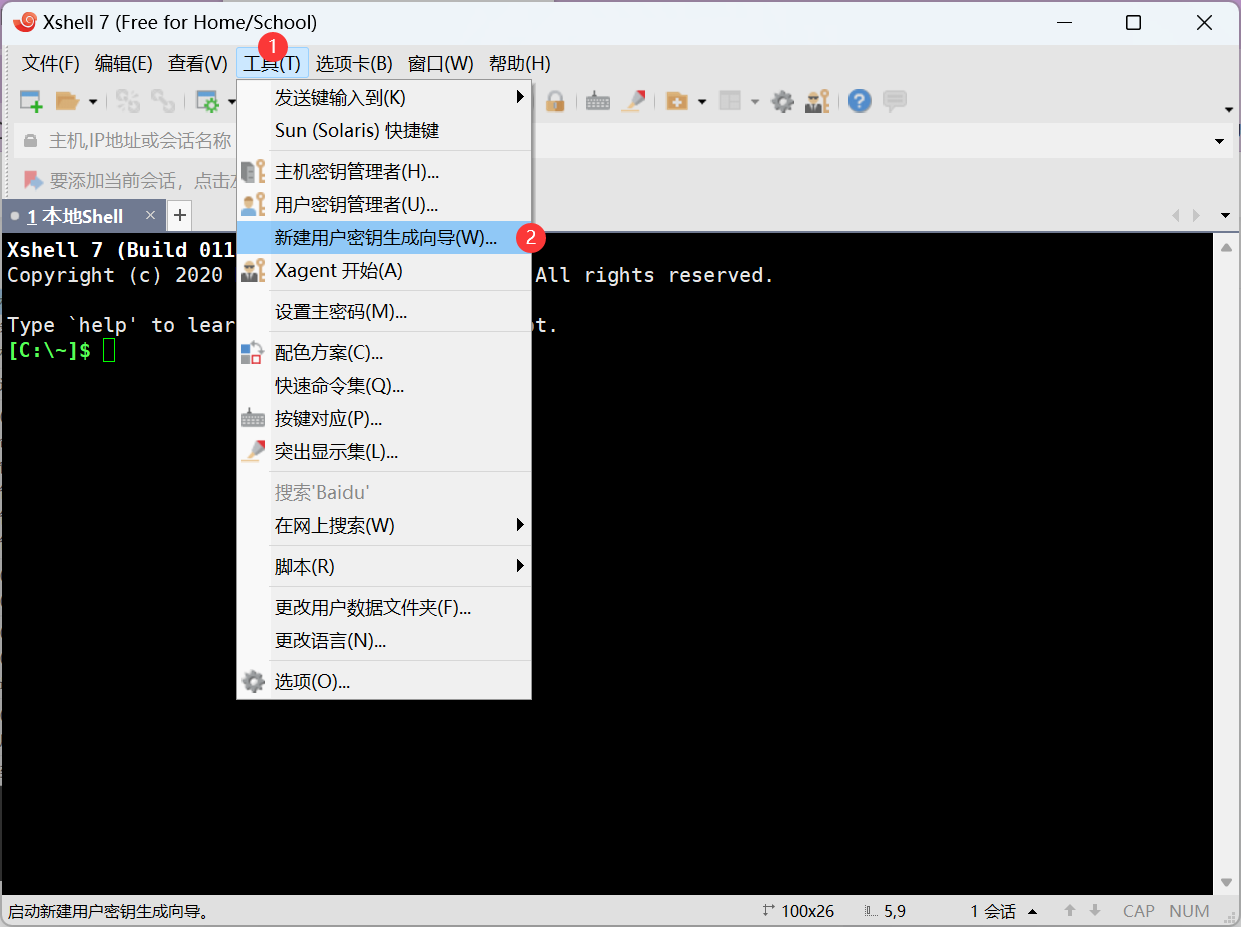The width and height of the screenshot is (1241, 927).
Task: Click the lock screen padlock icon
Action: point(555,101)
